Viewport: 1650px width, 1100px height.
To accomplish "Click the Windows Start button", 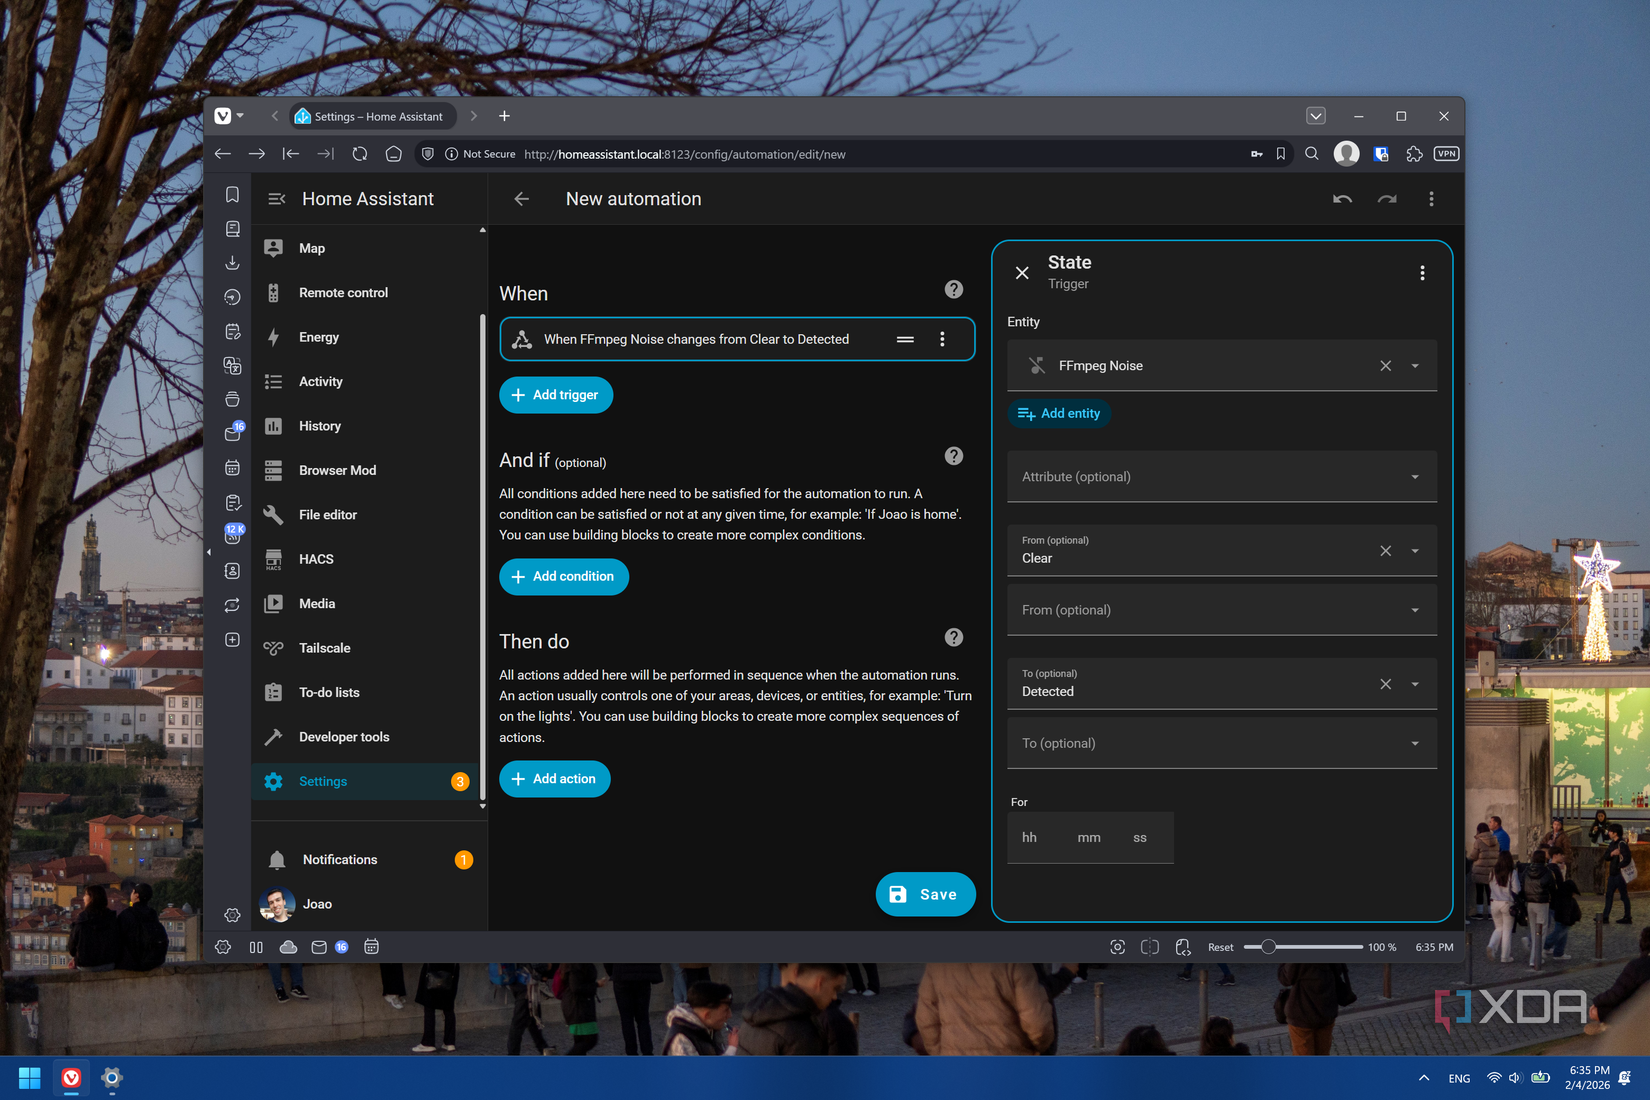I will click(29, 1078).
